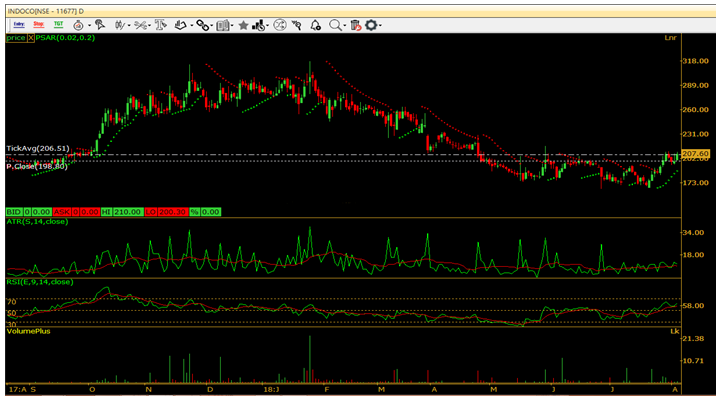722x399 pixels.
Task: Click the VolumePlus panel label
Action: (x=29, y=331)
